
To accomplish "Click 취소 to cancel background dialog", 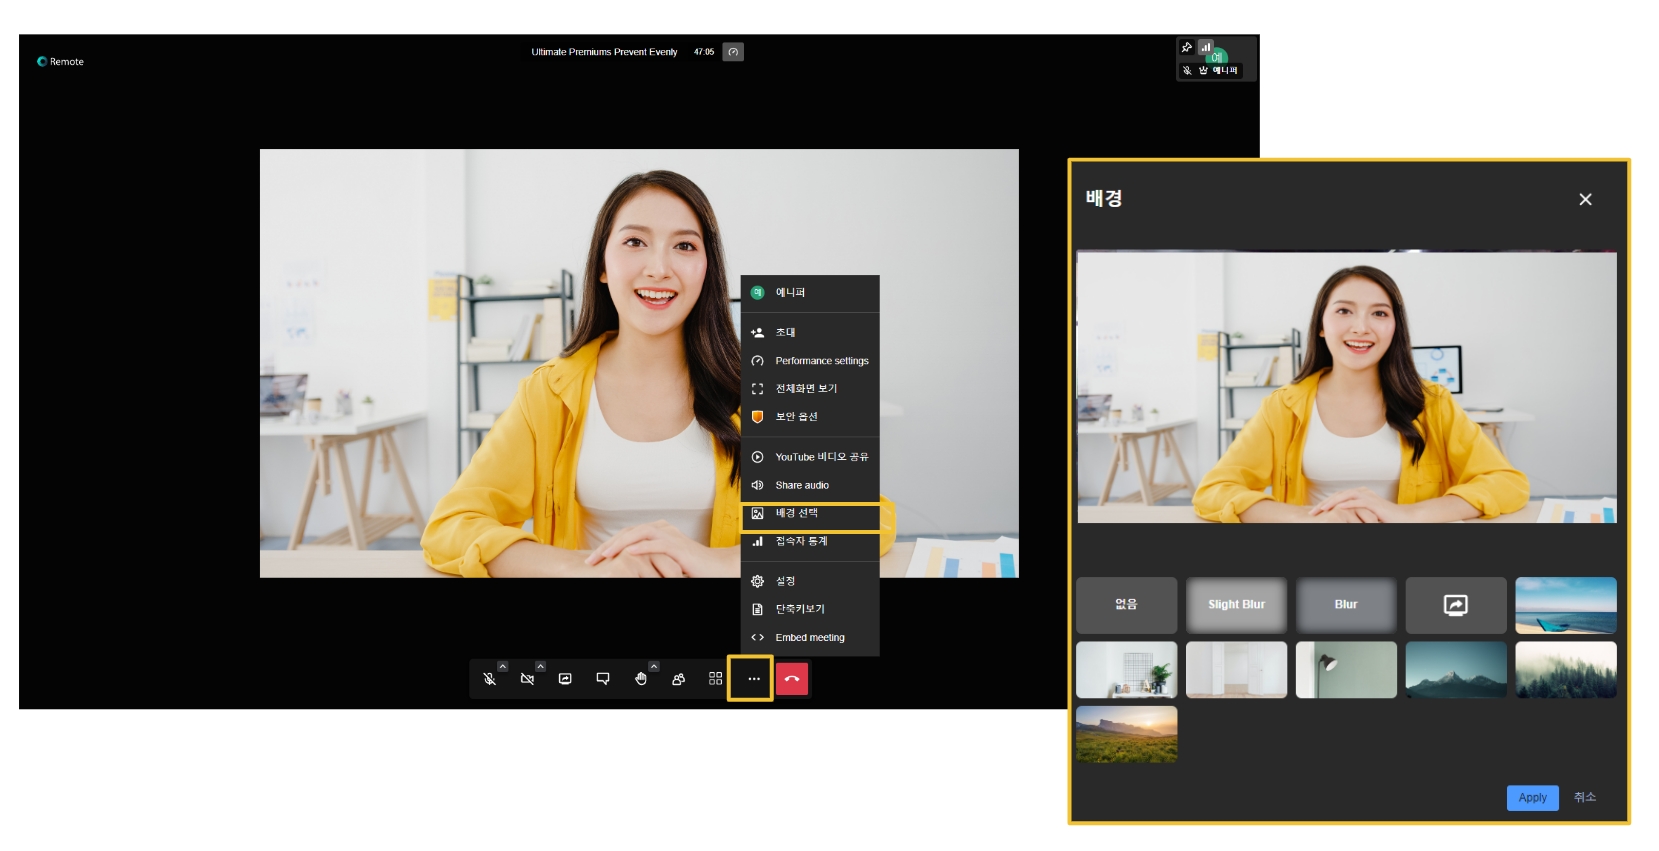I will (1585, 797).
